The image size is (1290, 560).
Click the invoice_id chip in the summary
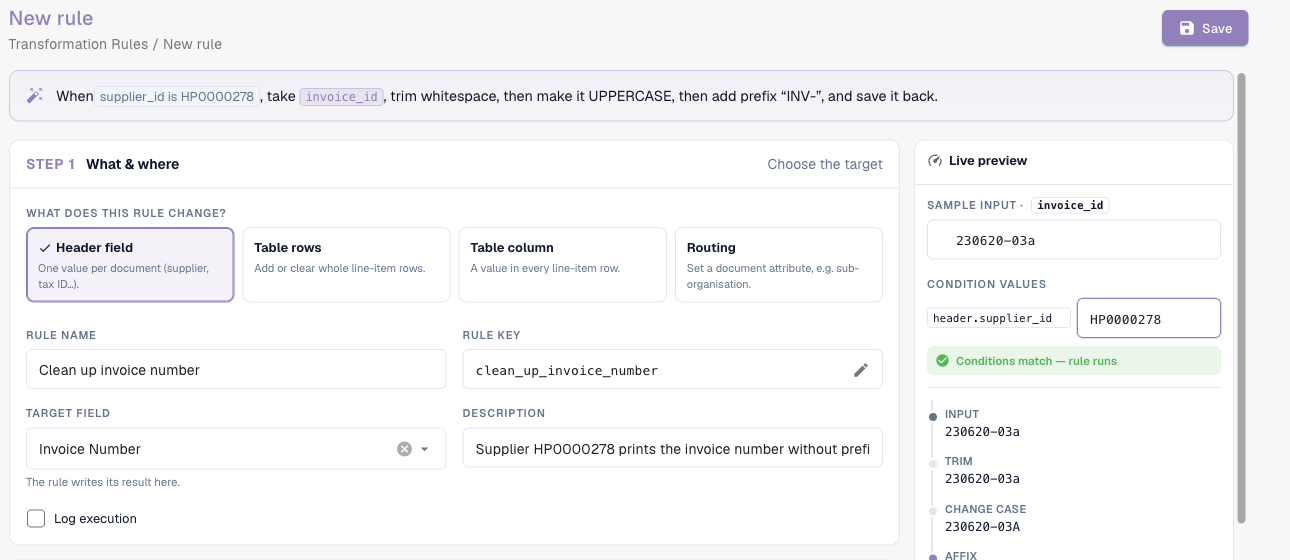click(341, 97)
